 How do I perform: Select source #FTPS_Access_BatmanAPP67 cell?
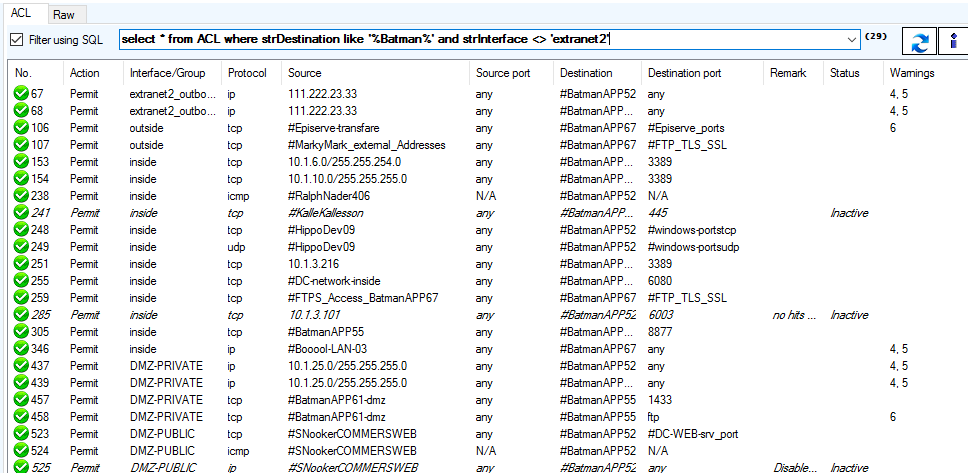(x=363, y=298)
